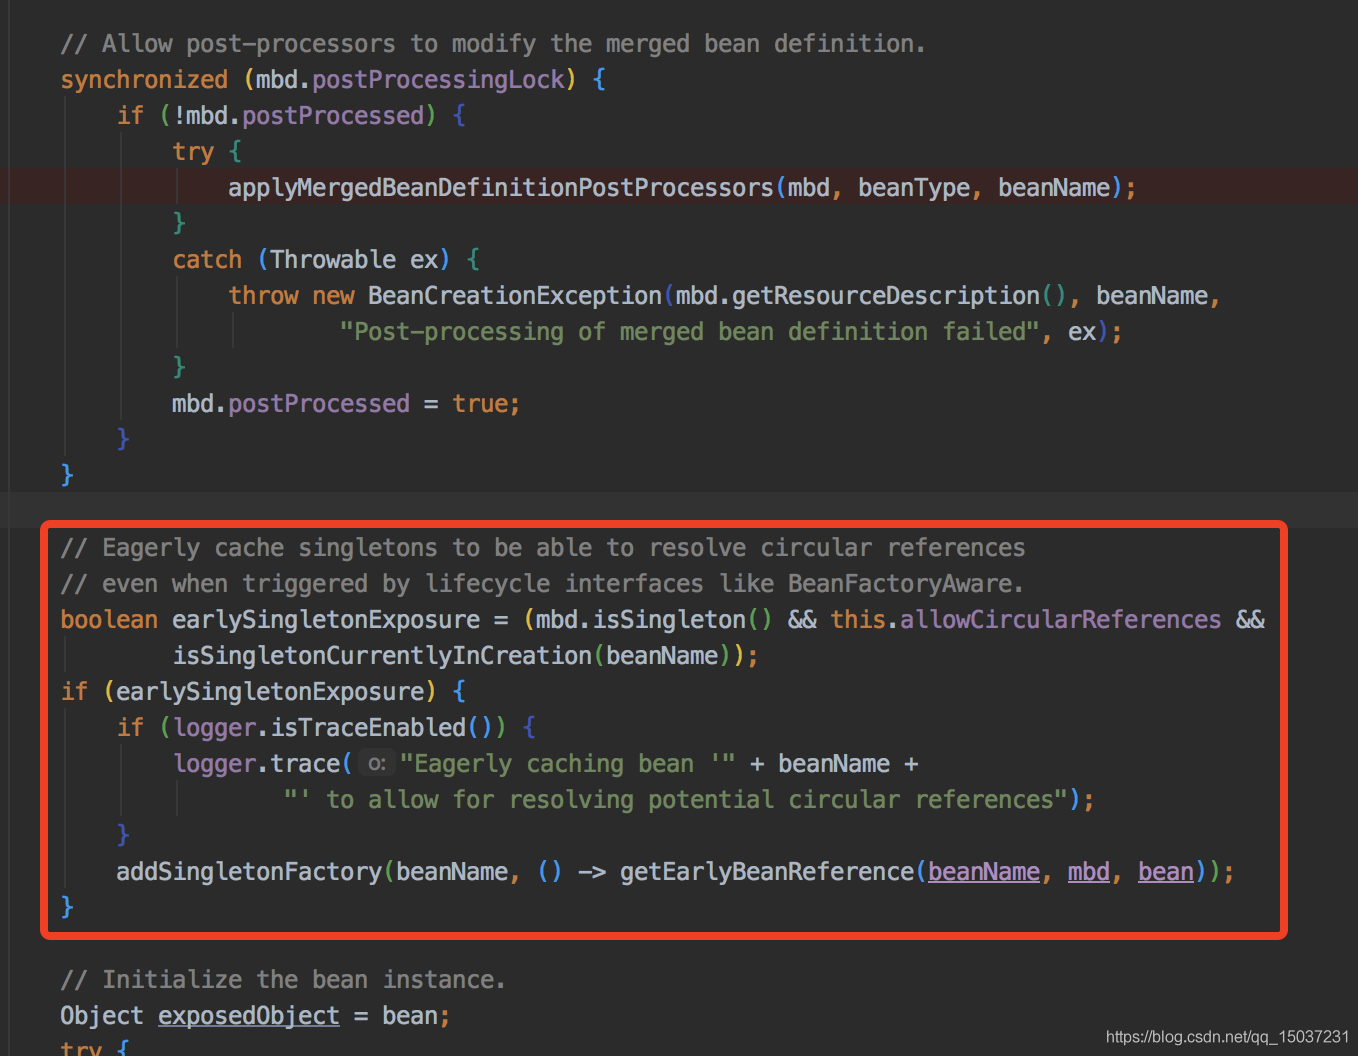Click the "to allow for resolving potential circular references" string

(x=676, y=800)
